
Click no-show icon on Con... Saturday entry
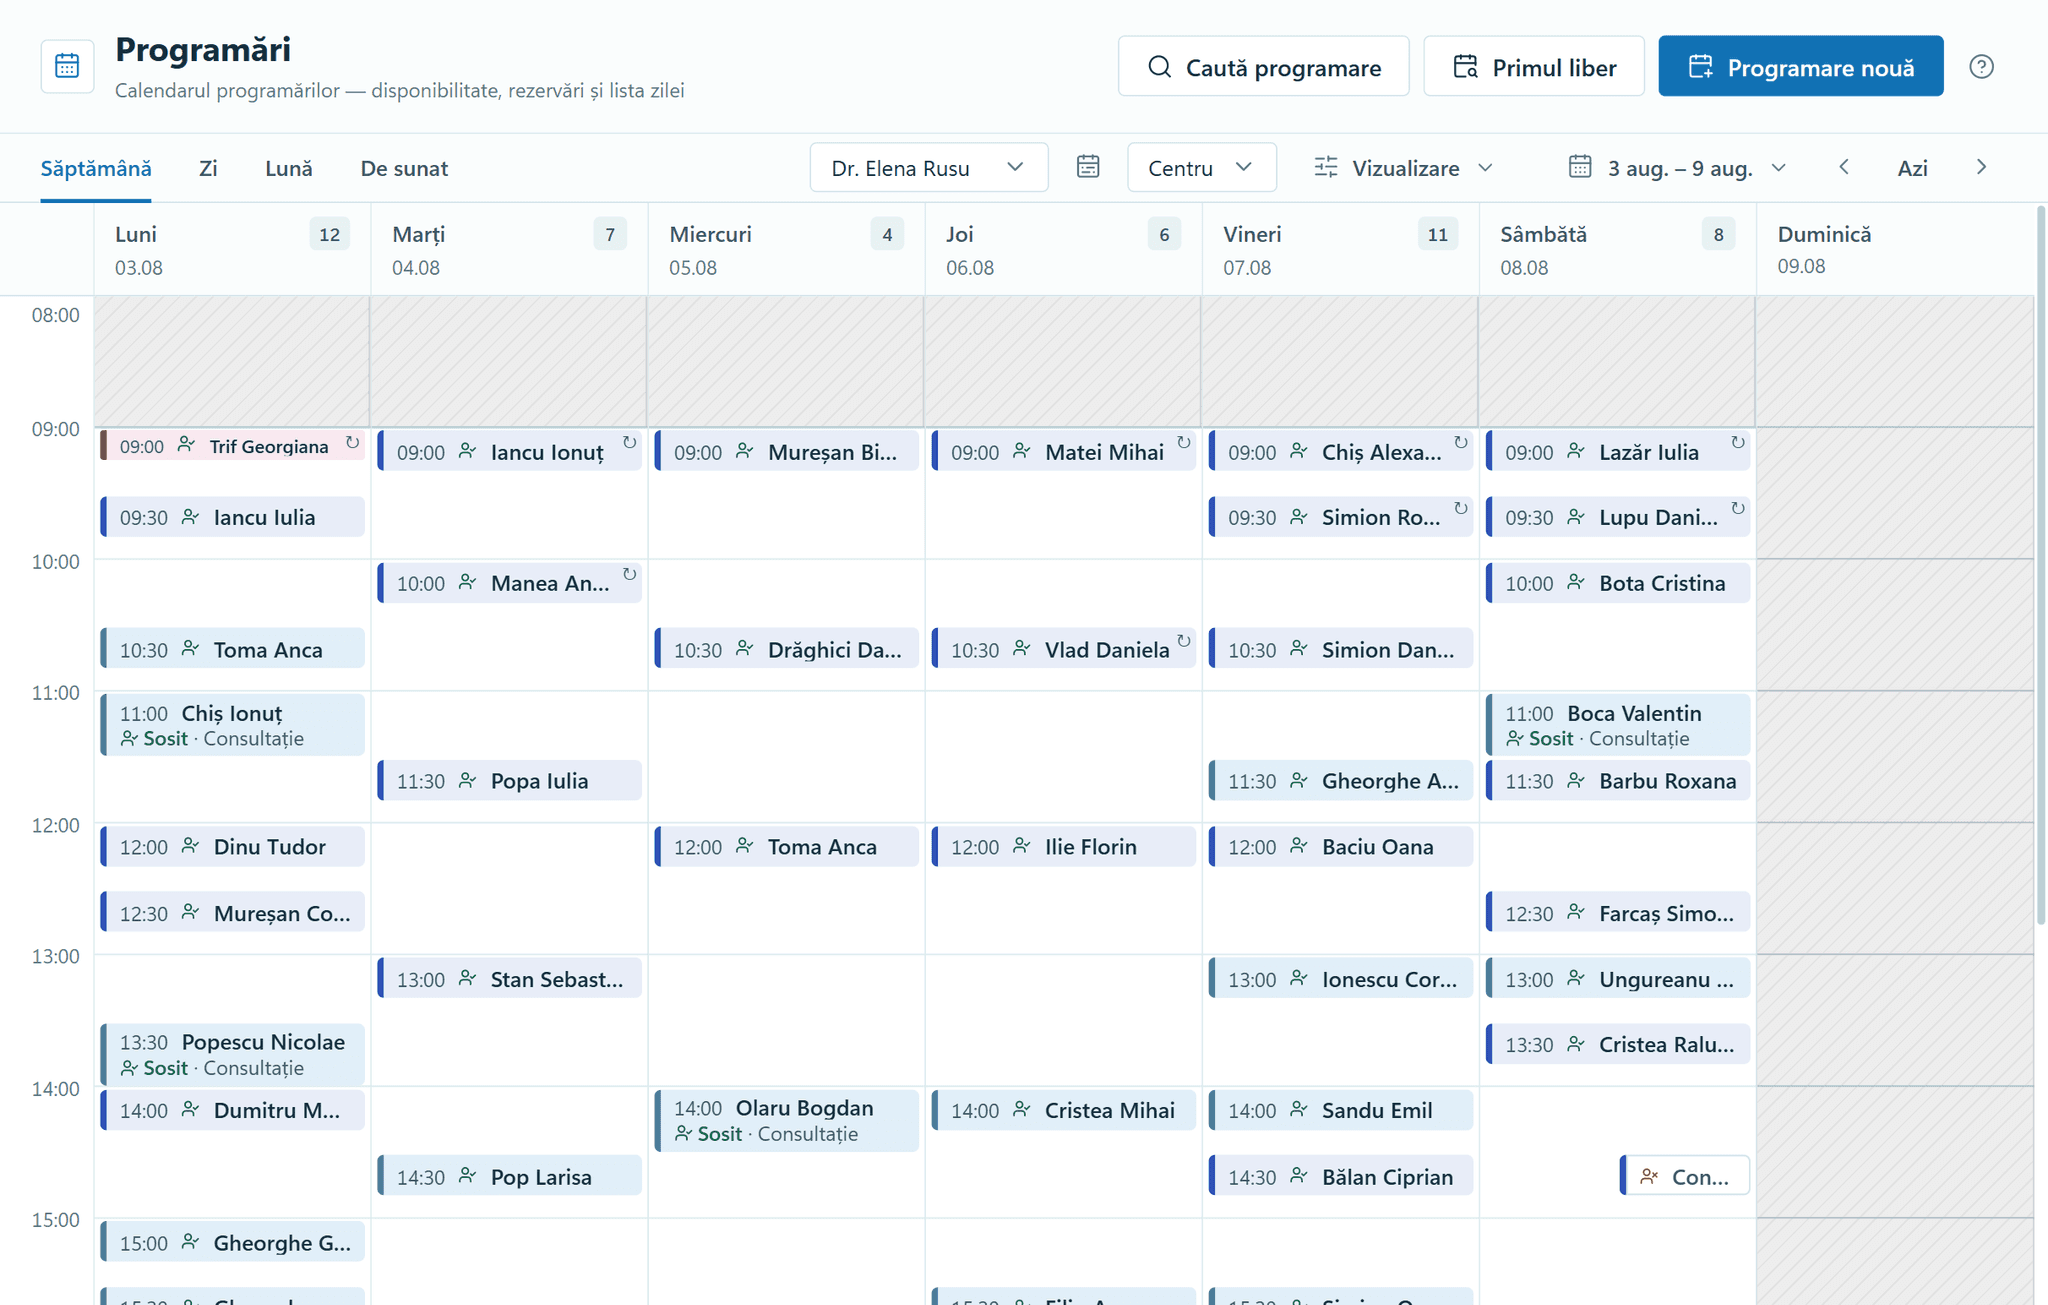tap(1649, 1177)
